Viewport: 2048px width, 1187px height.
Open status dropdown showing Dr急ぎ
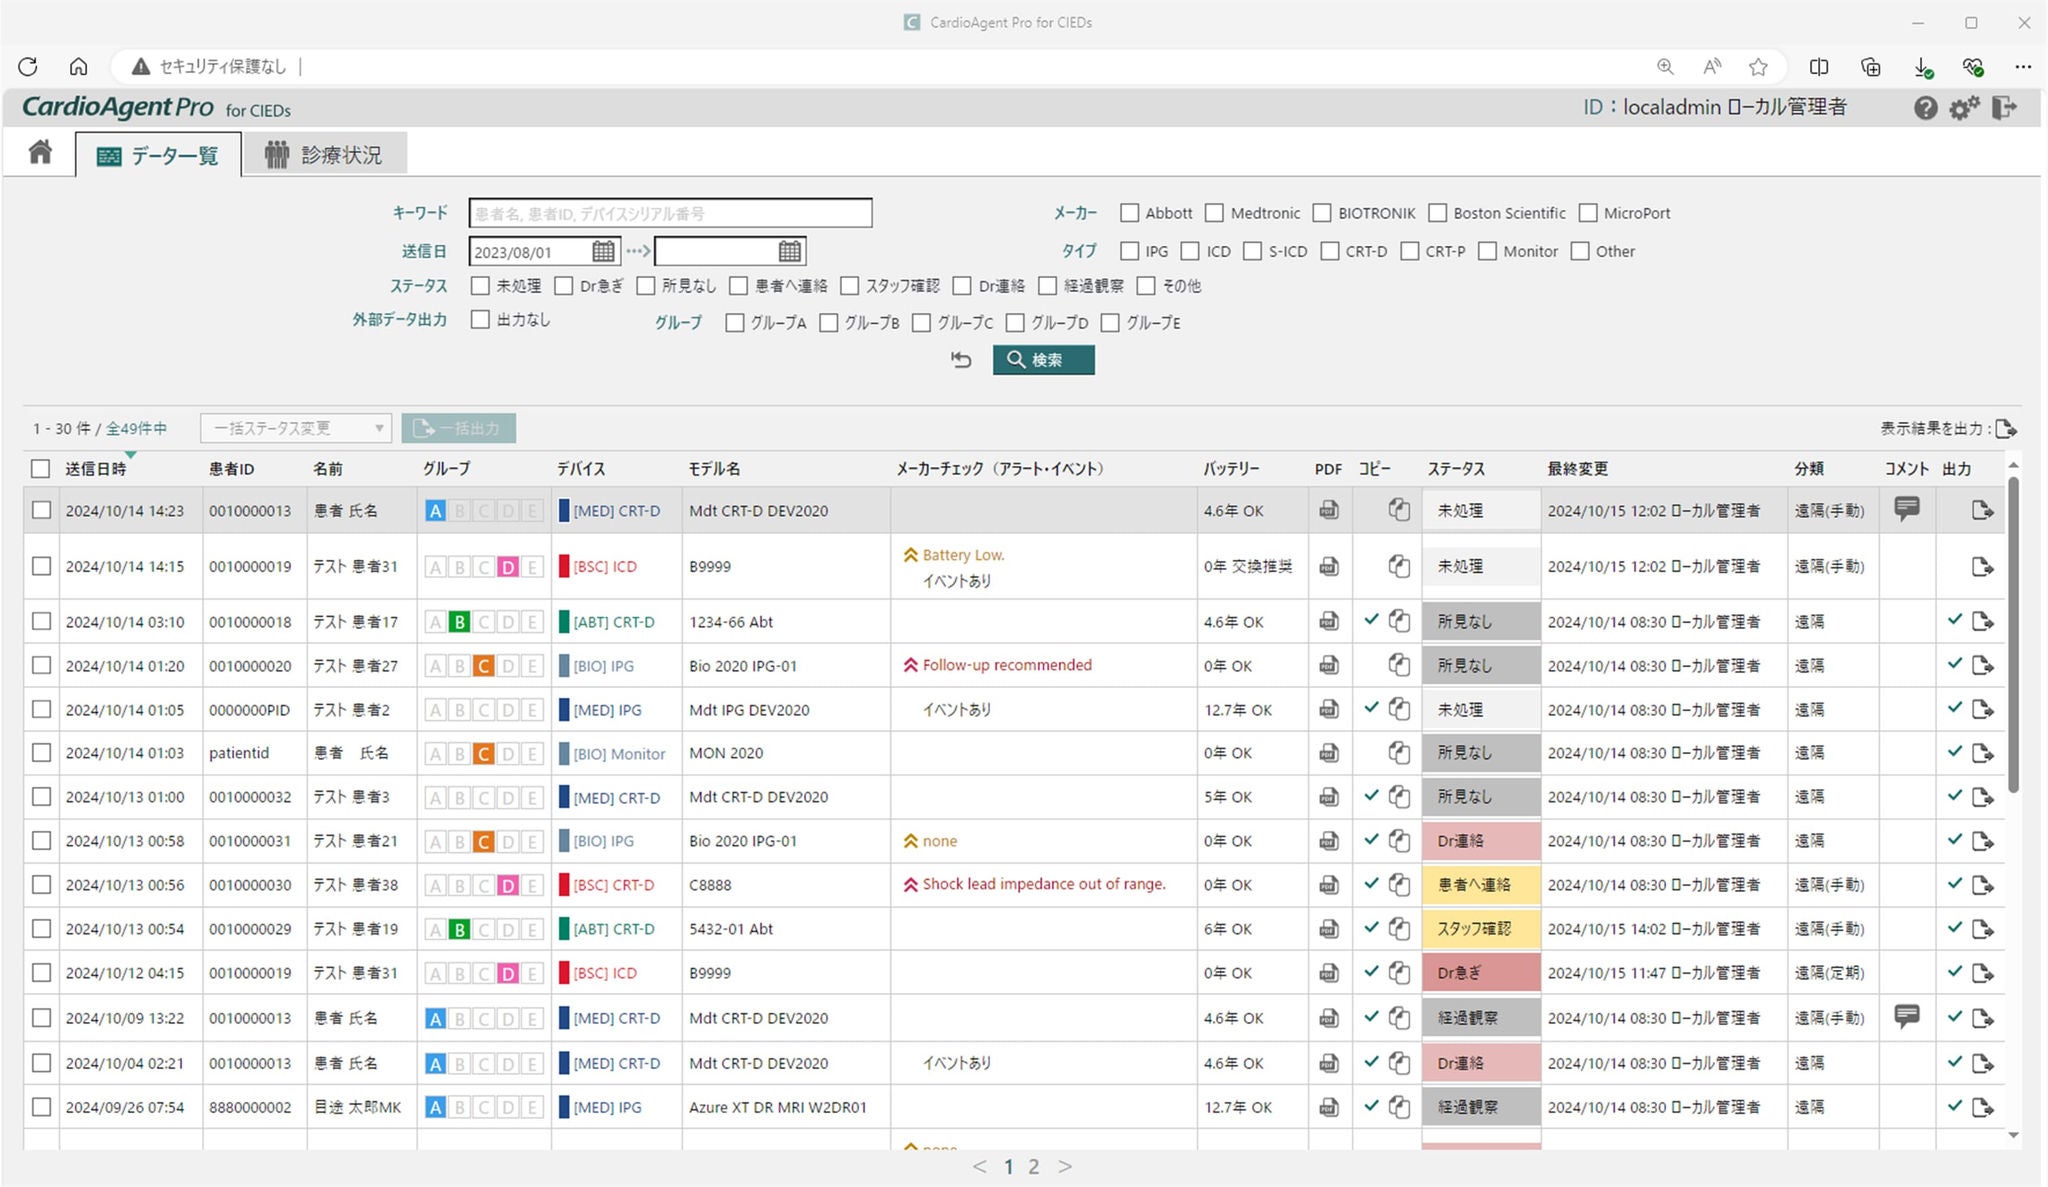(x=1480, y=972)
